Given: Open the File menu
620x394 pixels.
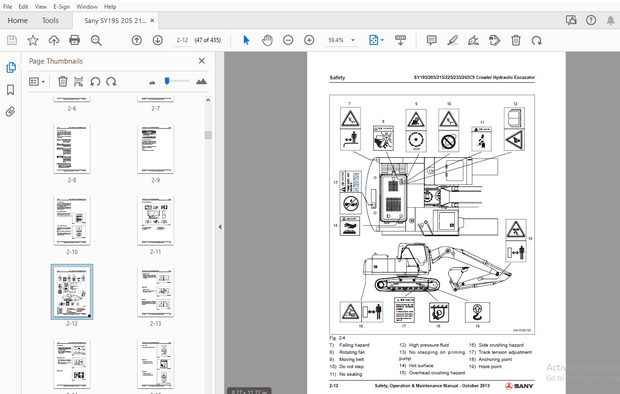Looking at the screenshot, I should click(x=8, y=6).
